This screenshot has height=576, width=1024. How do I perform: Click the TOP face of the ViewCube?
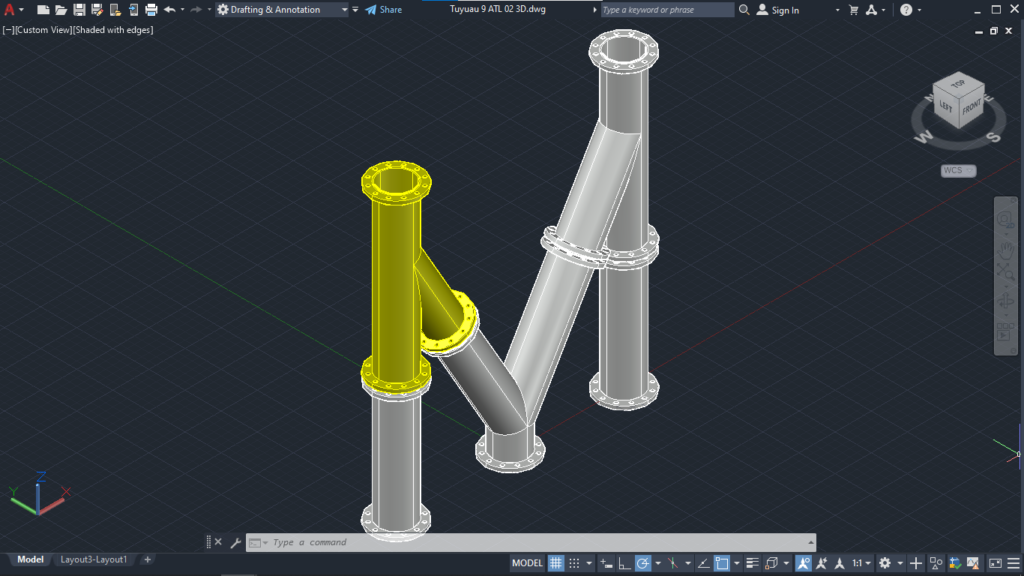pos(958,84)
